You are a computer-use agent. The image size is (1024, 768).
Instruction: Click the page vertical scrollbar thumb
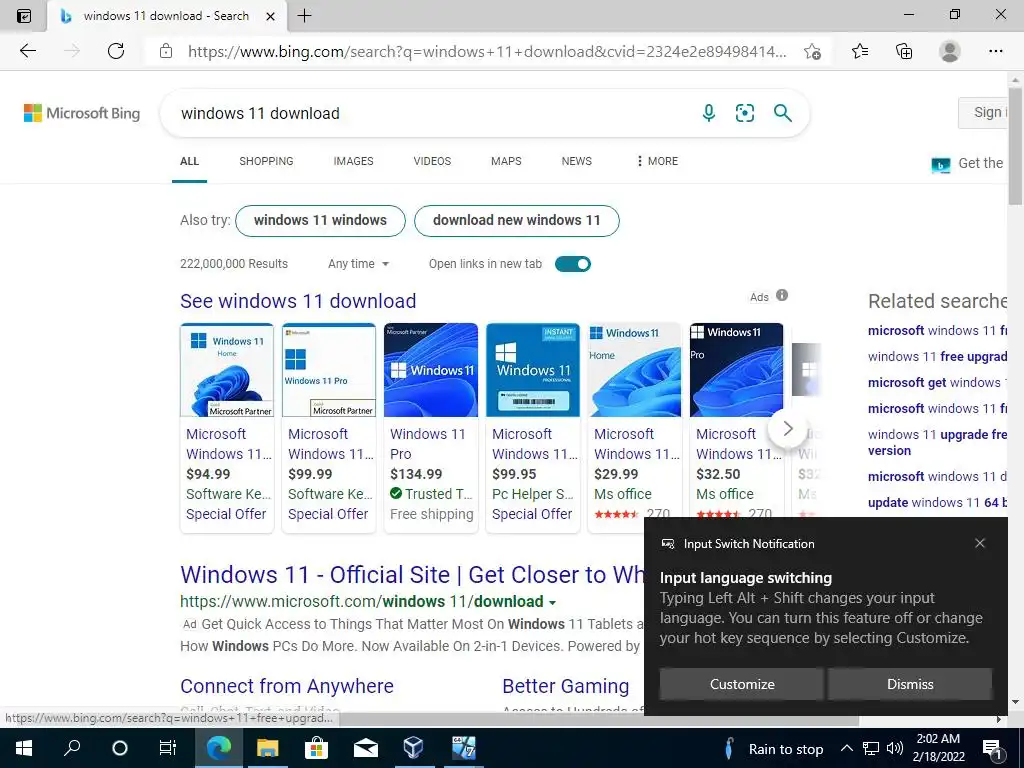click(x=1016, y=148)
